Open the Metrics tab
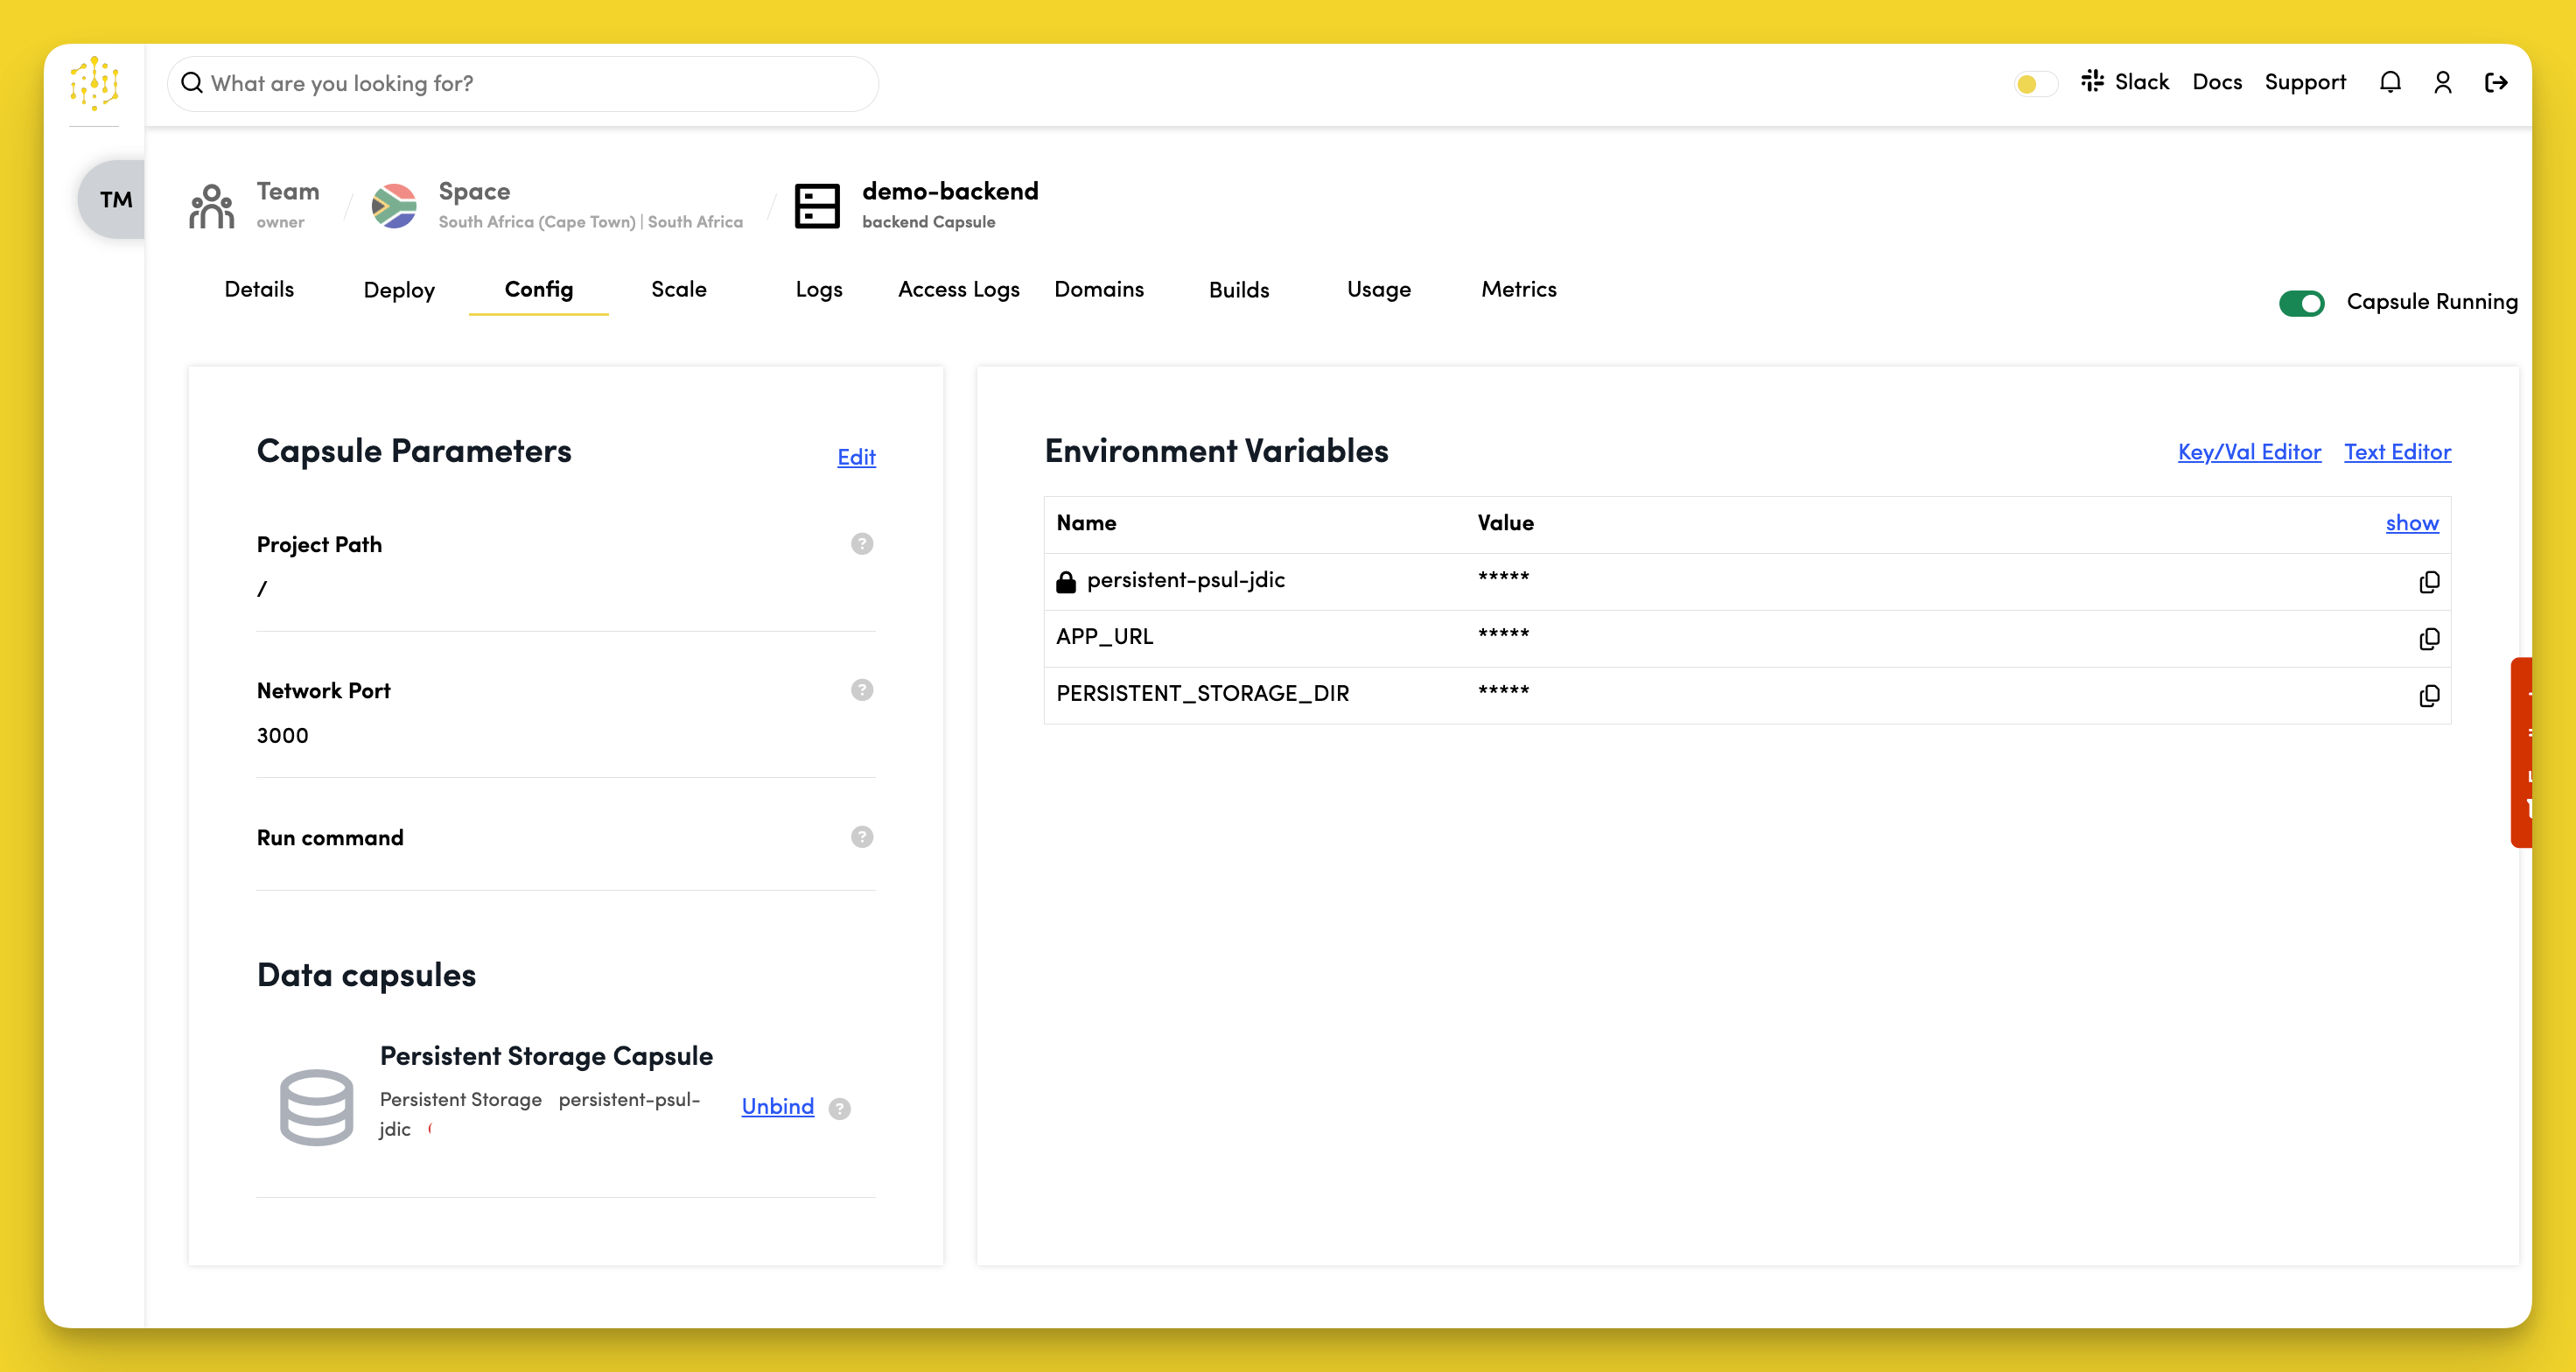 (x=1518, y=290)
